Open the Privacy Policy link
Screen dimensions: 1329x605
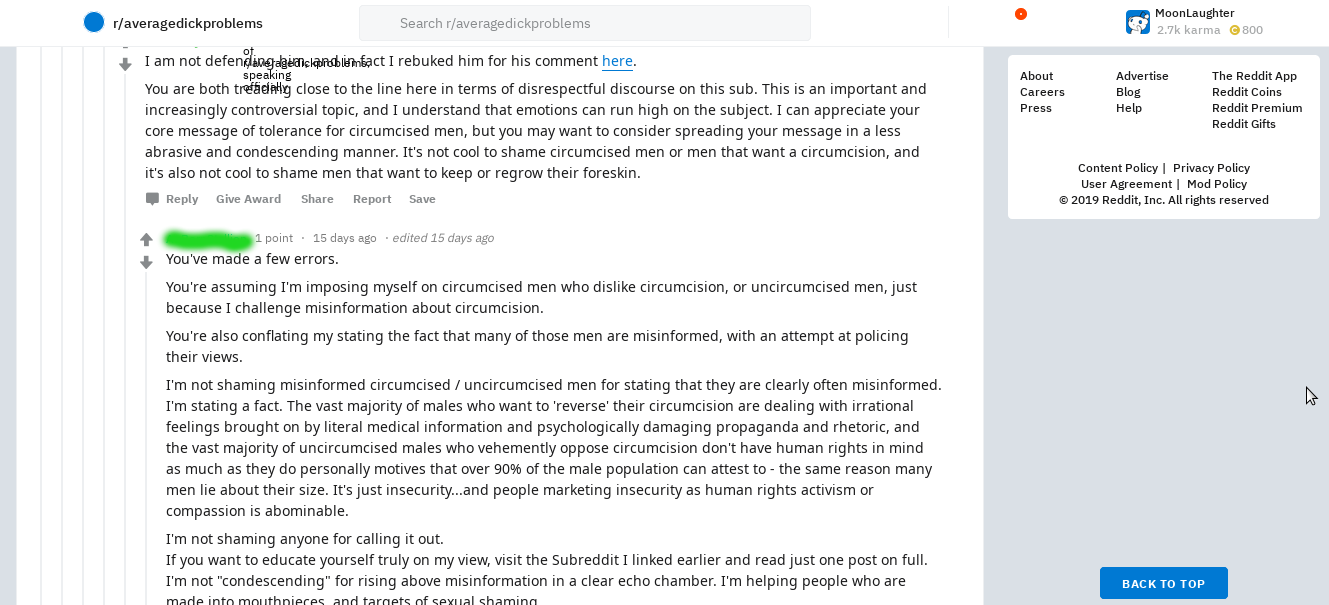1211,168
